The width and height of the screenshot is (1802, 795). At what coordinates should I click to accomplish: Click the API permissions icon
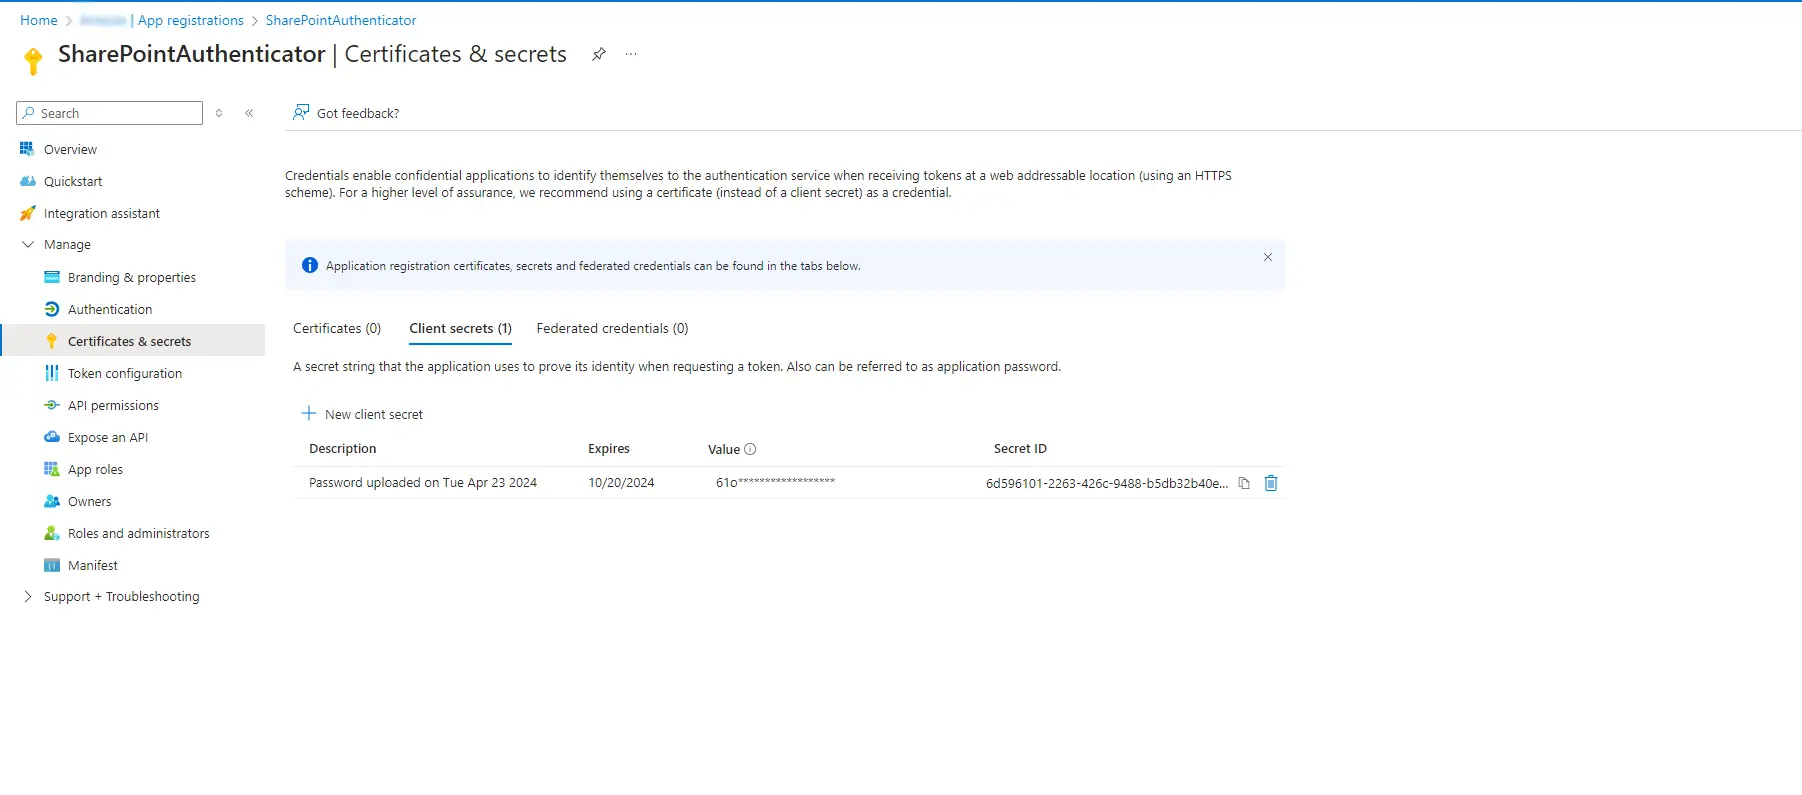(x=52, y=405)
